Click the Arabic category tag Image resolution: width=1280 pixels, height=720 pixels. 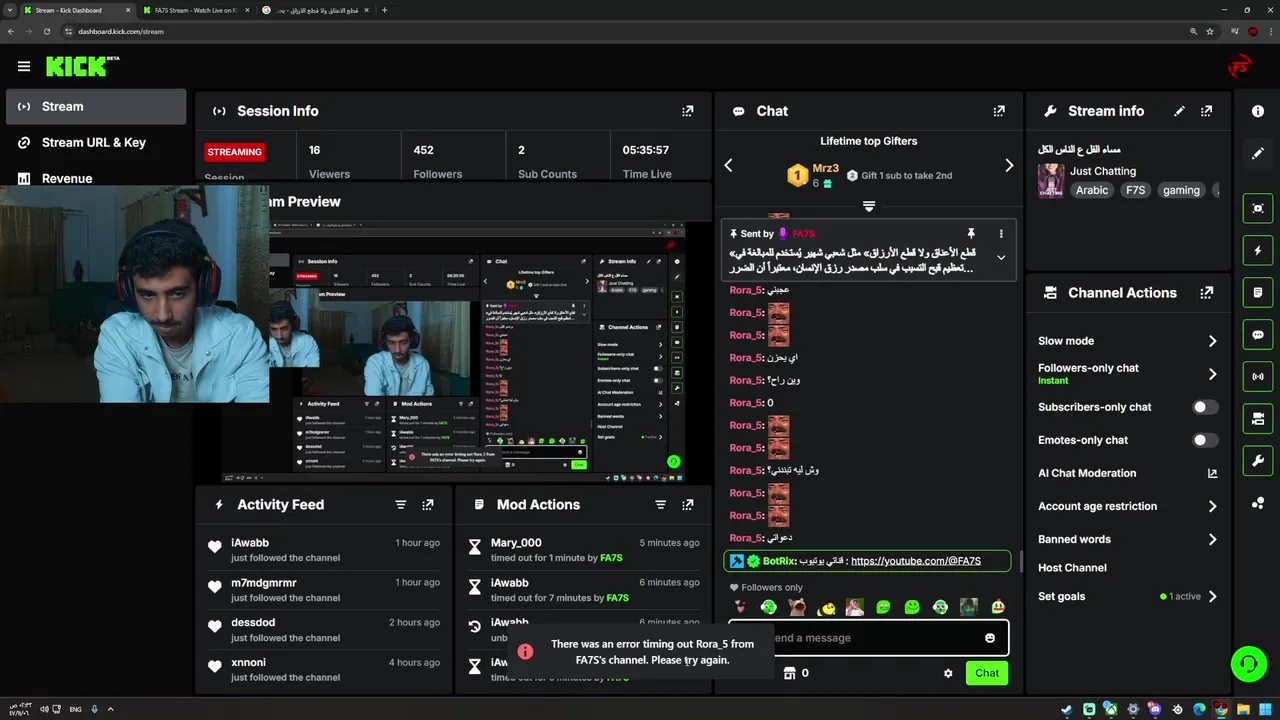1092,190
